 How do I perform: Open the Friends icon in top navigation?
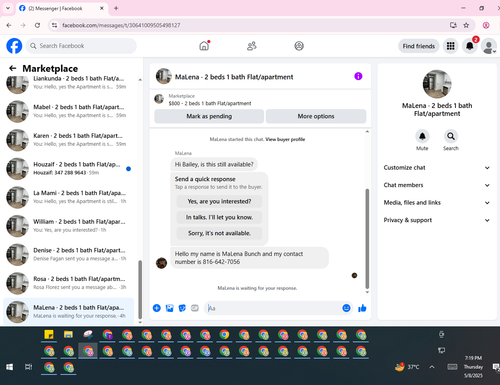click(x=252, y=46)
